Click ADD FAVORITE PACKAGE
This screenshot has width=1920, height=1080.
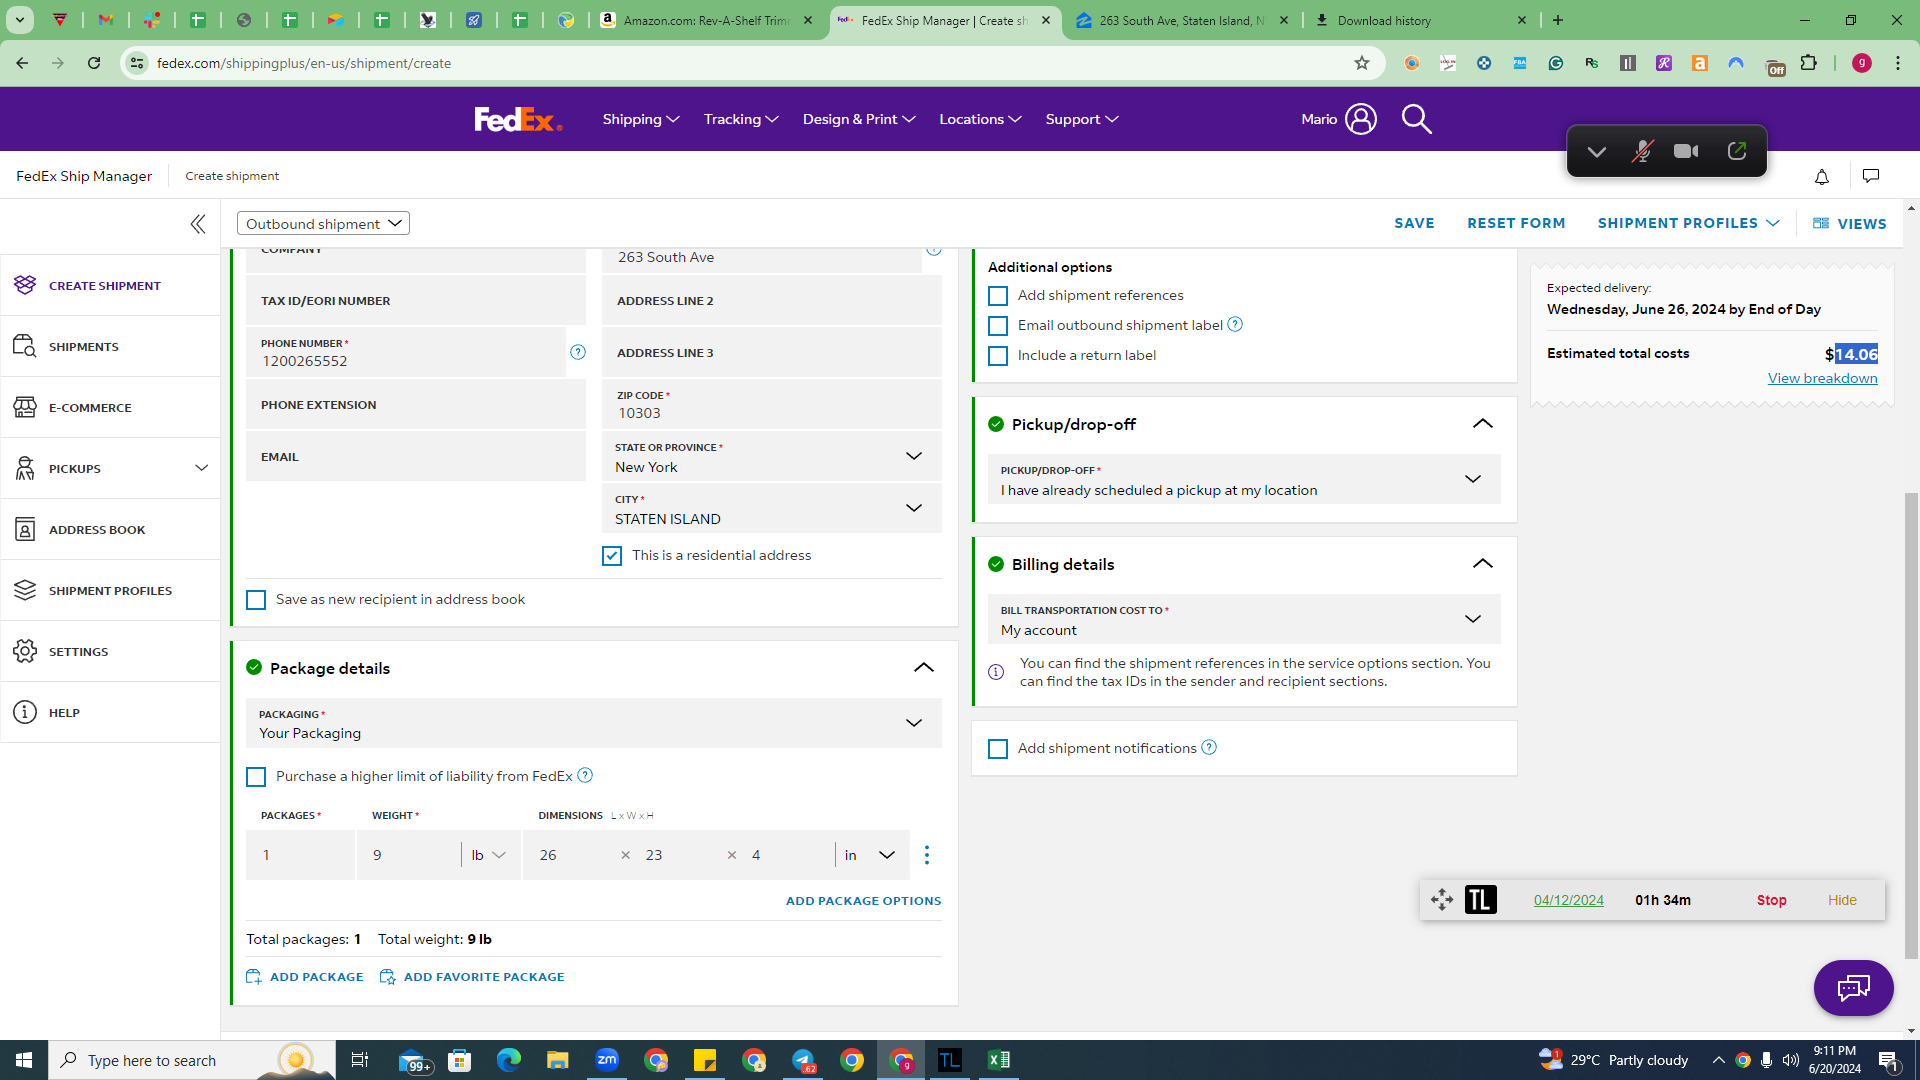click(472, 977)
